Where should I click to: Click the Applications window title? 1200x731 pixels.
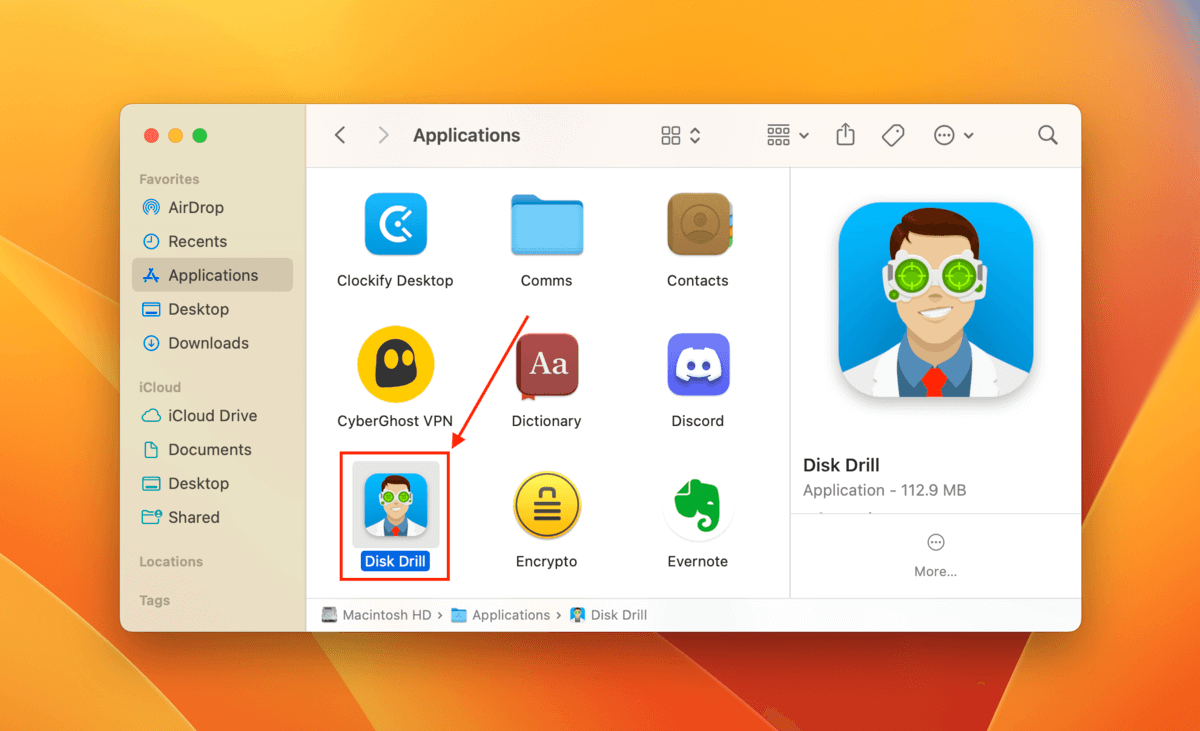pos(467,135)
